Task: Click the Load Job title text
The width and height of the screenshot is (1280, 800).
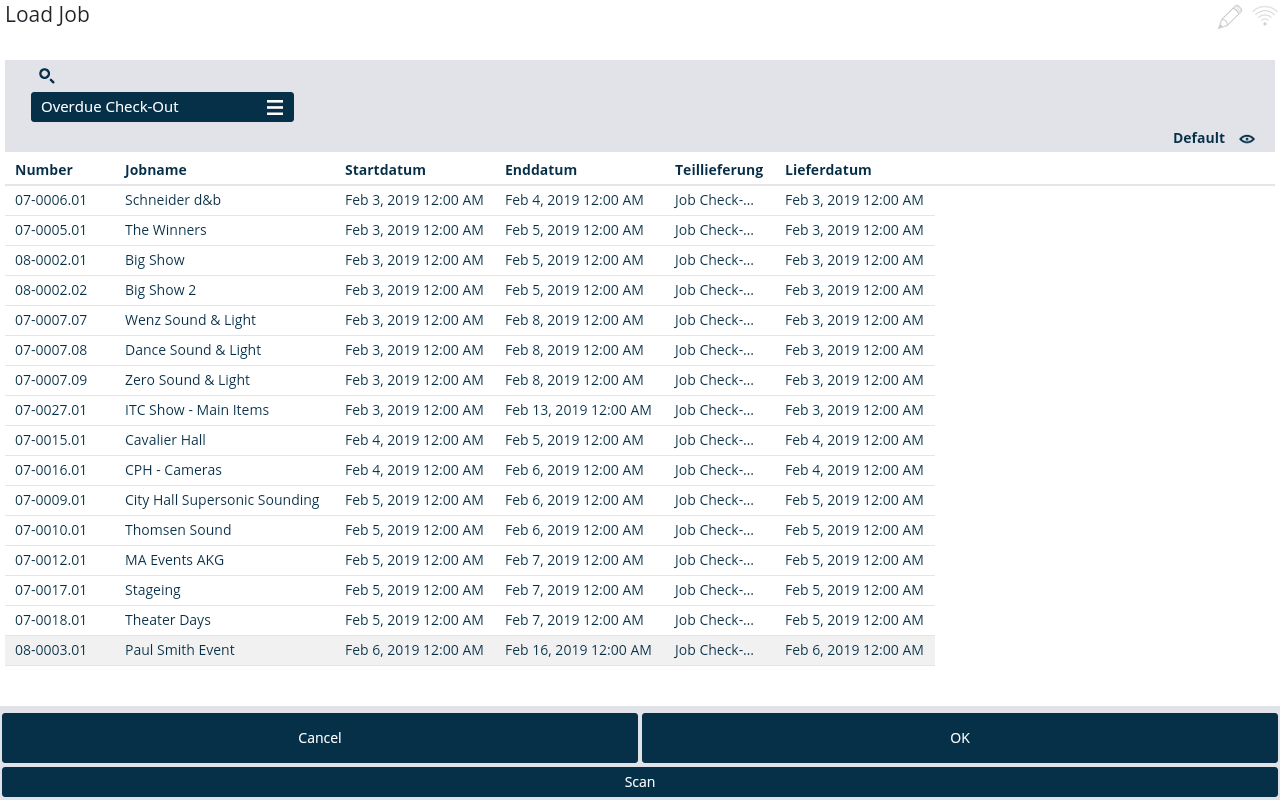Action: click(x=48, y=16)
